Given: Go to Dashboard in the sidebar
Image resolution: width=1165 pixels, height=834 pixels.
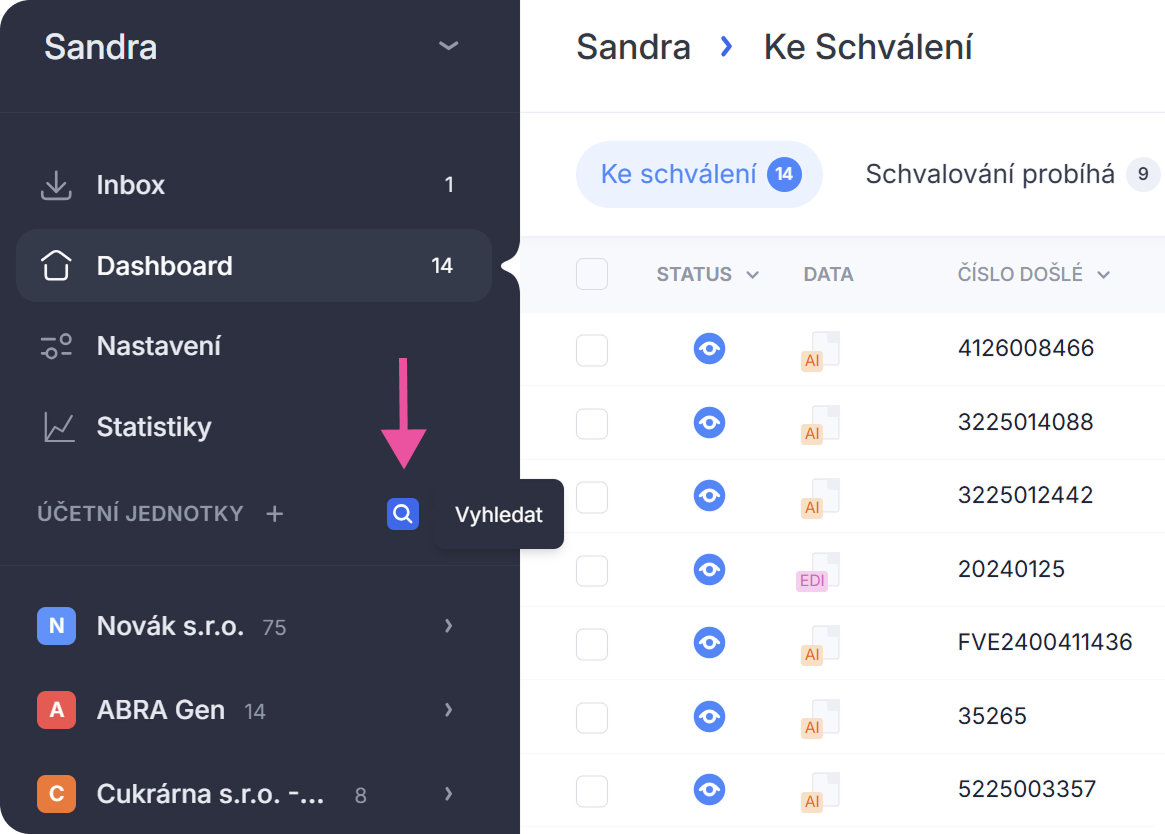Looking at the screenshot, I should click(x=164, y=266).
